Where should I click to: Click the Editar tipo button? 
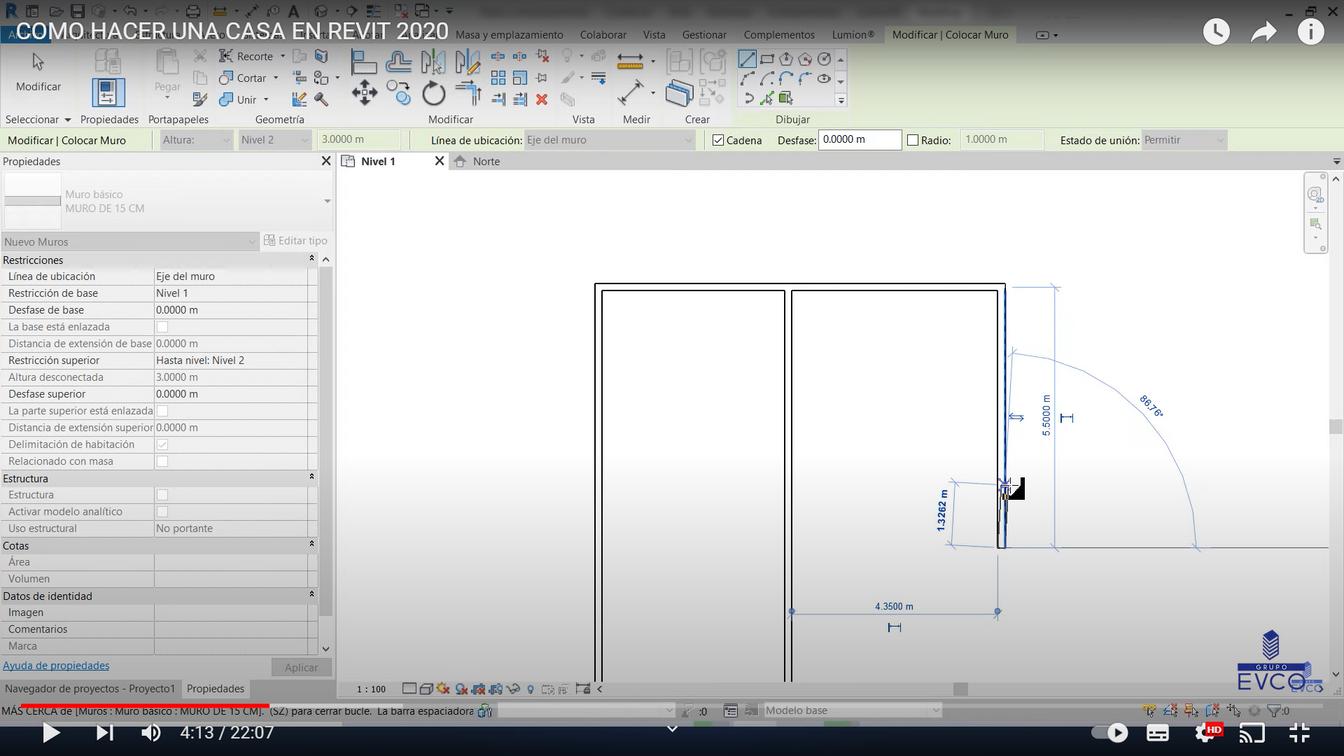coord(296,241)
